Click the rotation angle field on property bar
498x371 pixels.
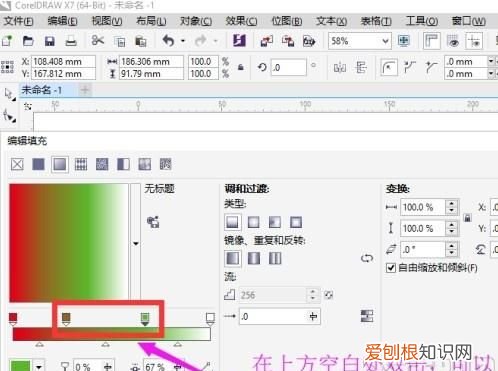288,68
